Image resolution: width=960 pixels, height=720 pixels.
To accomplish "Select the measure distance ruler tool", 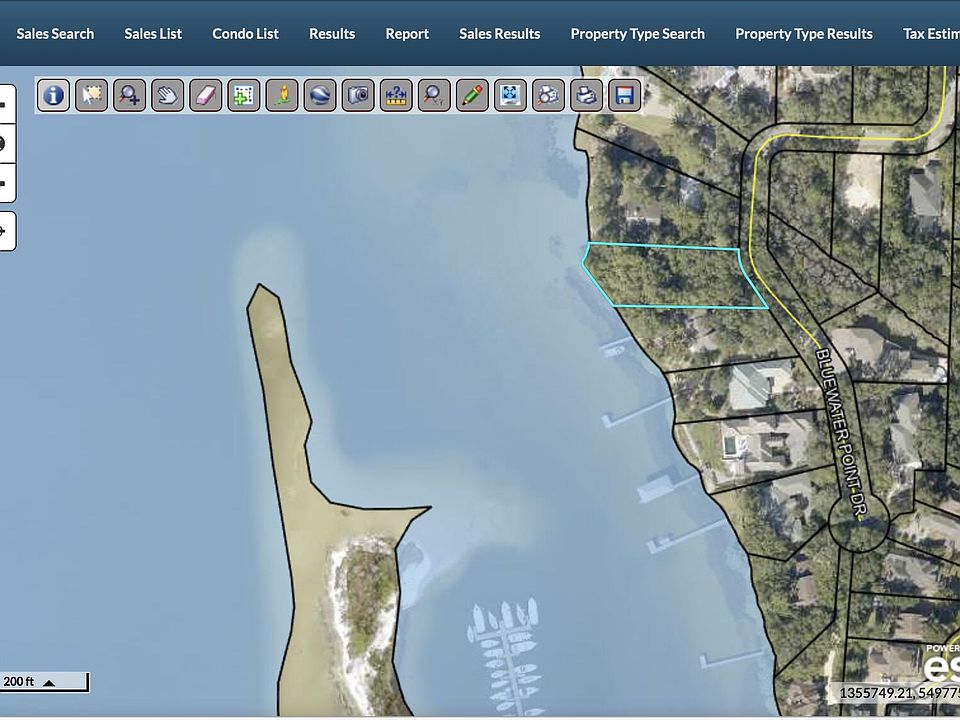I will (396, 96).
